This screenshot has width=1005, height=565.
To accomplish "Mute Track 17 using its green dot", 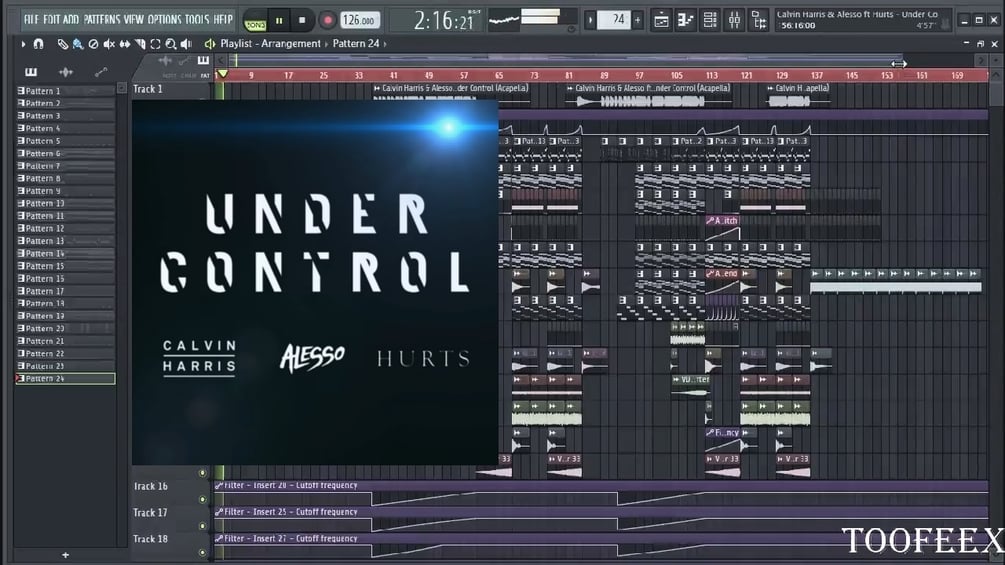I will coord(203,526).
